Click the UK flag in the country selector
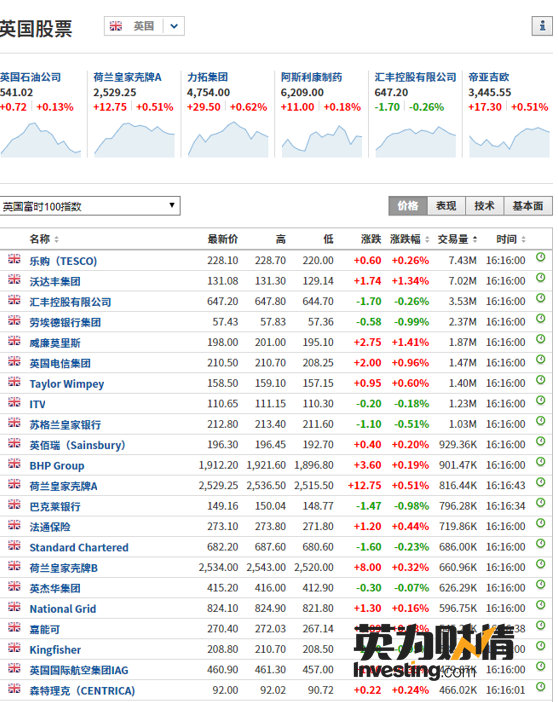 (116, 26)
